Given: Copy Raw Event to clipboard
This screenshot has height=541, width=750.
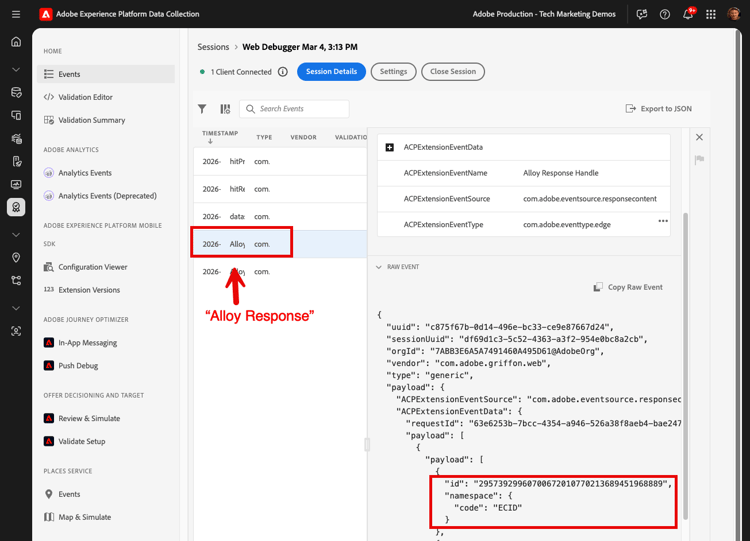Looking at the screenshot, I should (x=628, y=287).
